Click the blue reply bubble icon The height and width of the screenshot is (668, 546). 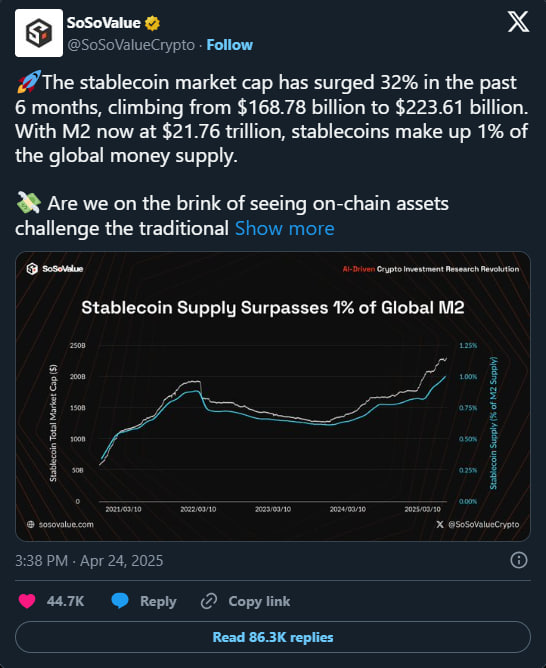pyautogui.click(x=120, y=601)
